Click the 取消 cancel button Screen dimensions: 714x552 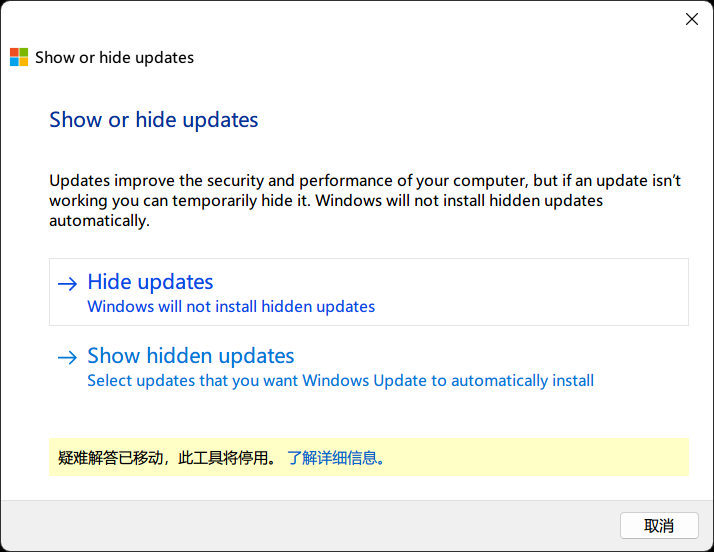coord(659,526)
